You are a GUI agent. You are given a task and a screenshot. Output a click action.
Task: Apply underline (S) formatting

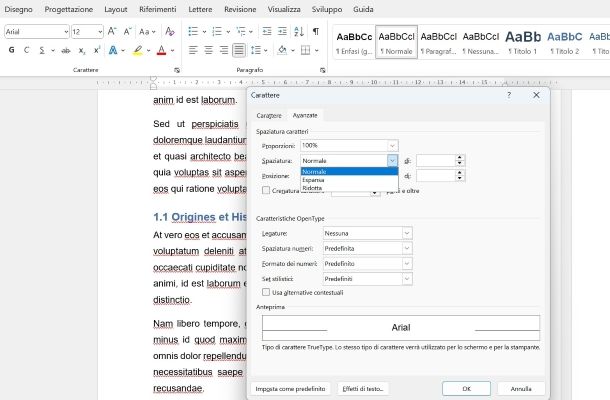pos(42,50)
